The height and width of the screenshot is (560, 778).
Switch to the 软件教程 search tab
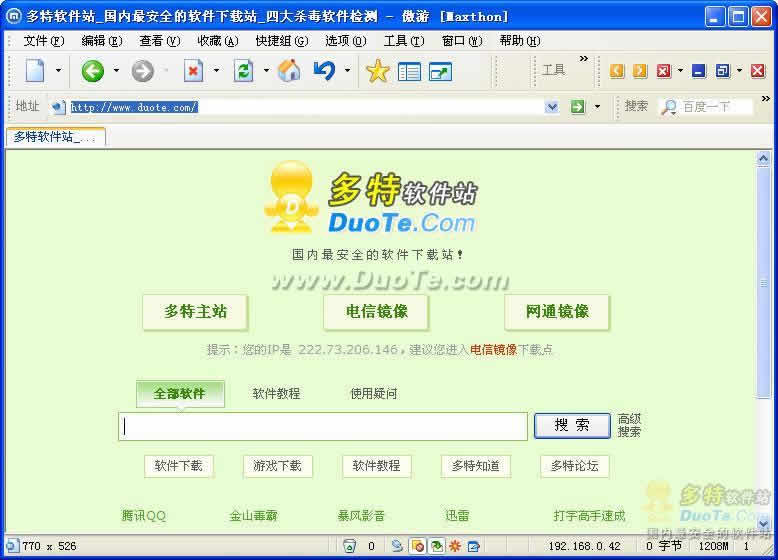pyautogui.click(x=276, y=394)
